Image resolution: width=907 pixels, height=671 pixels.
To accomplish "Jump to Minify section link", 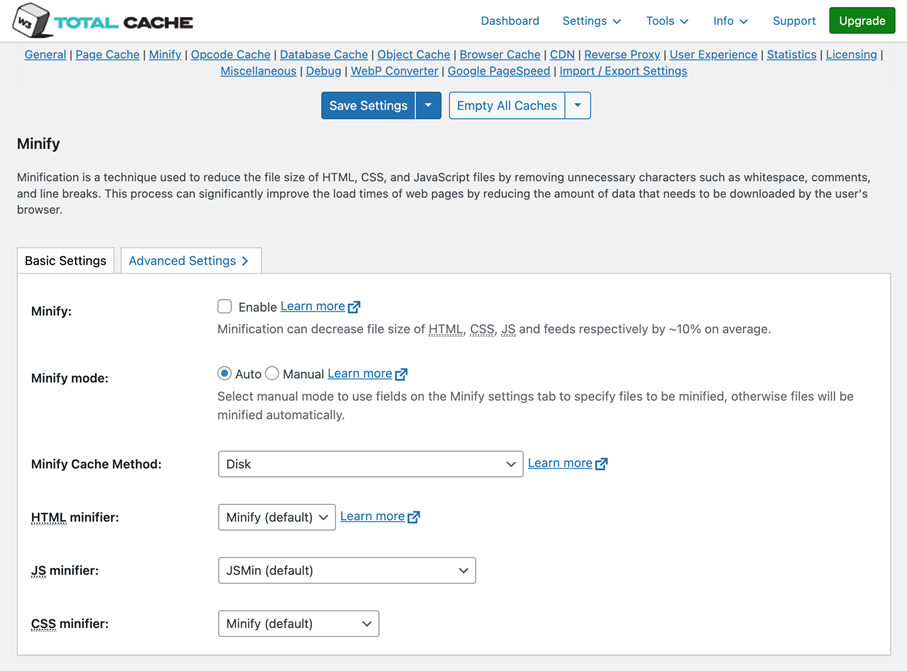I will (x=165, y=54).
